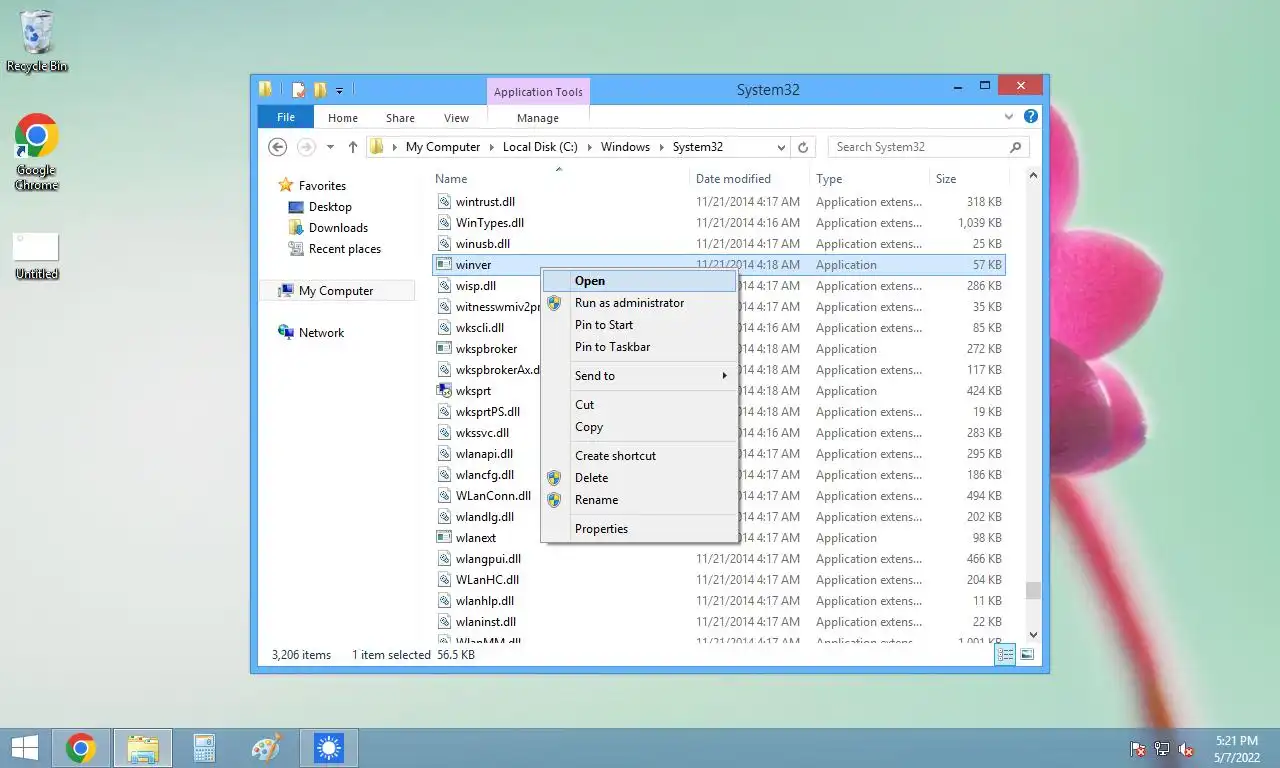
Task: Sort files by the Name column
Action: 451,179
